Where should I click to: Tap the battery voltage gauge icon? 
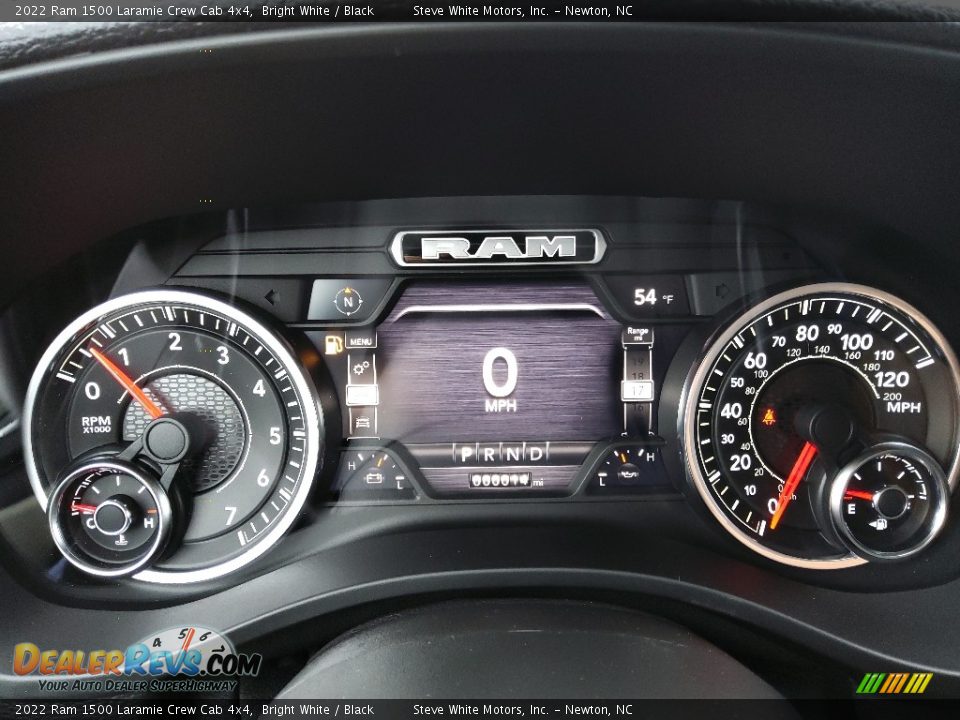tap(373, 476)
